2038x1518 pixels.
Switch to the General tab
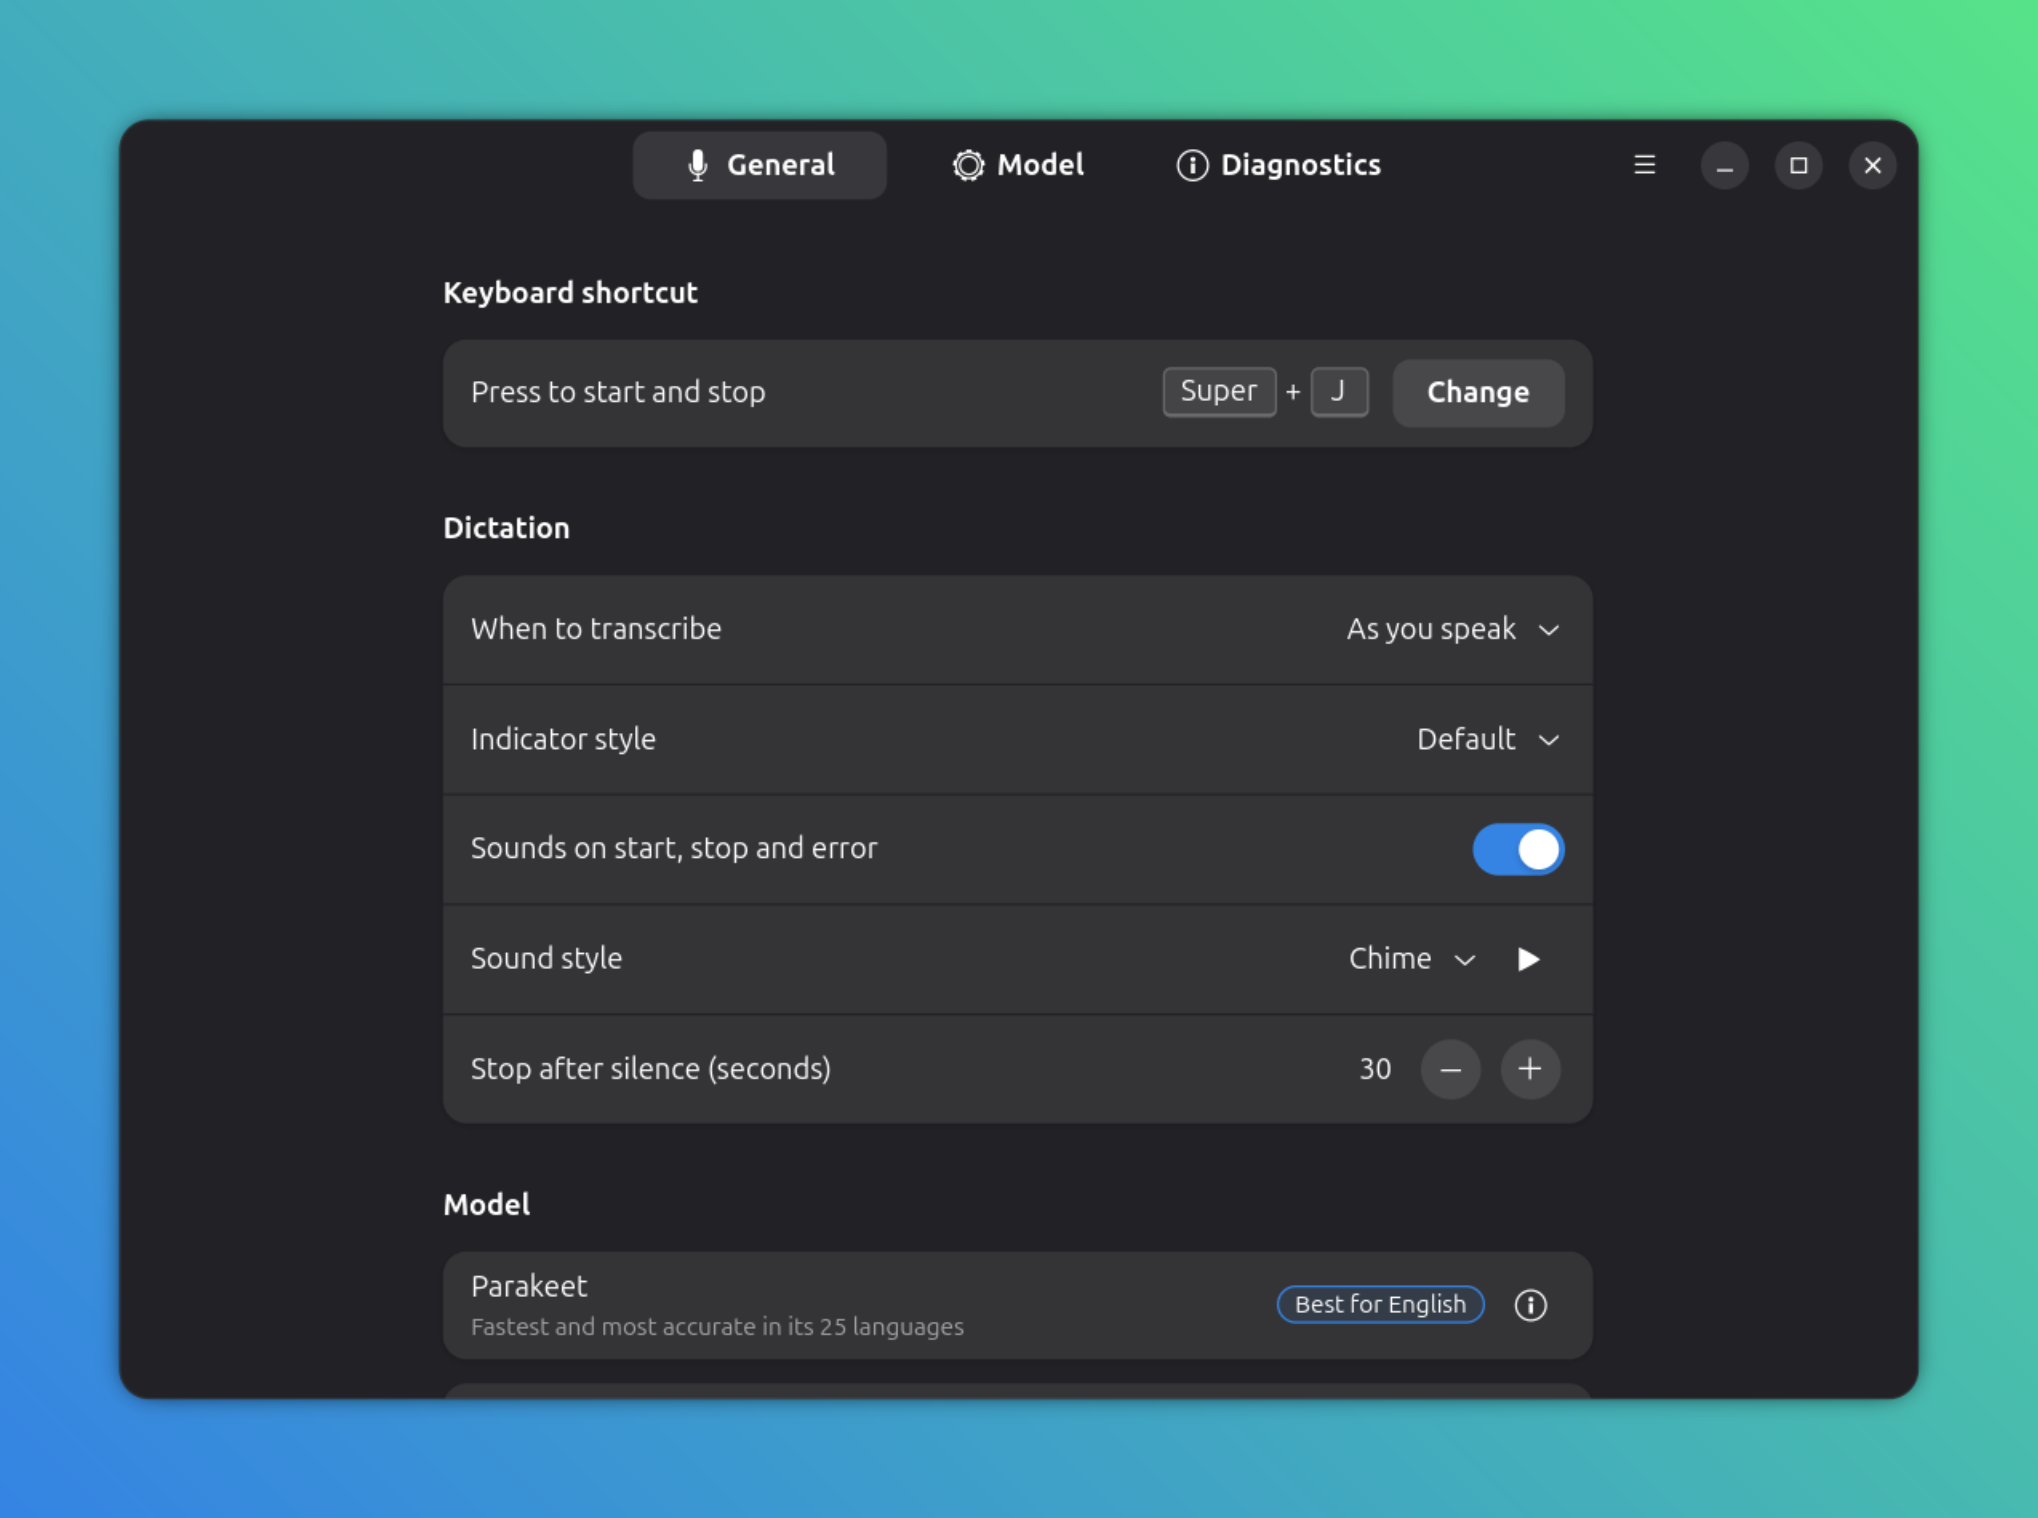click(760, 165)
